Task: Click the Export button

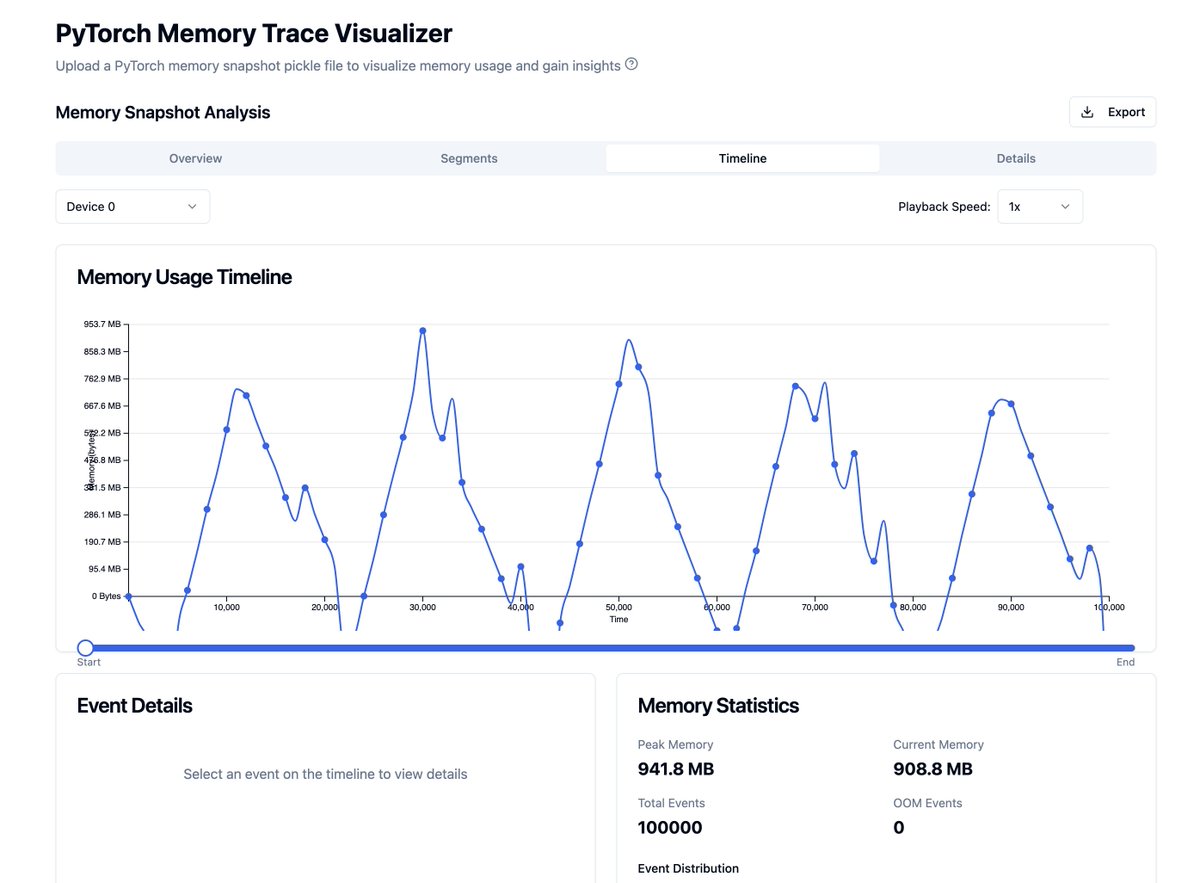Action: [x=1112, y=112]
